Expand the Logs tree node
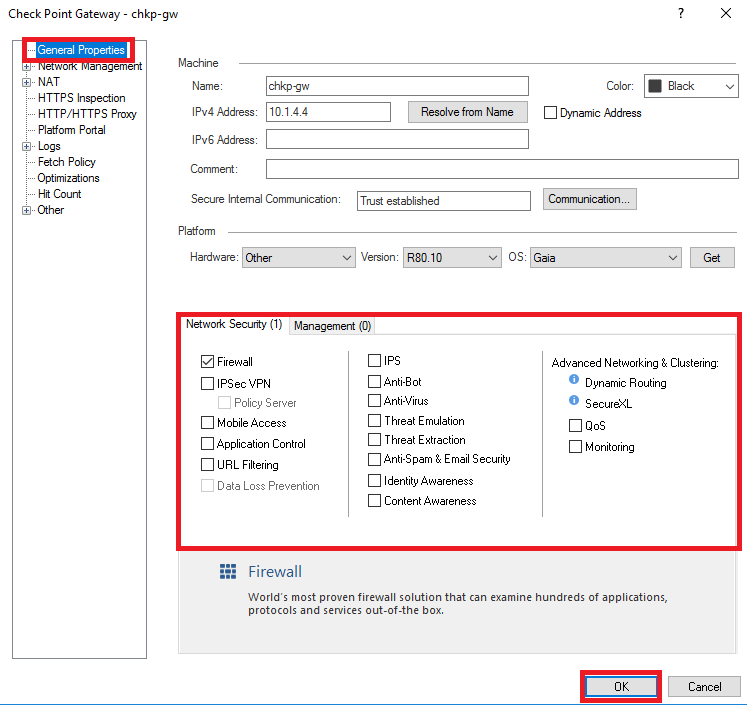This screenshot has width=747, height=705. point(27,146)
